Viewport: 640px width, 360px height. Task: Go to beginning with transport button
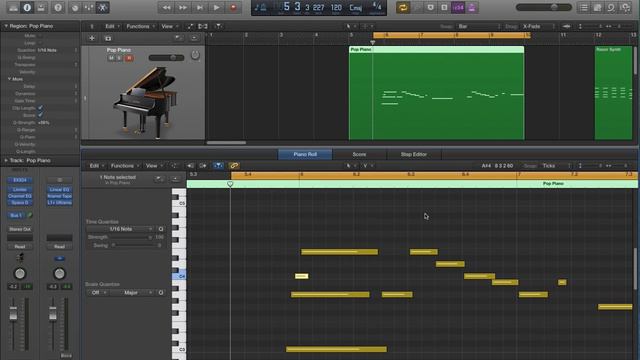click(200, 7)
